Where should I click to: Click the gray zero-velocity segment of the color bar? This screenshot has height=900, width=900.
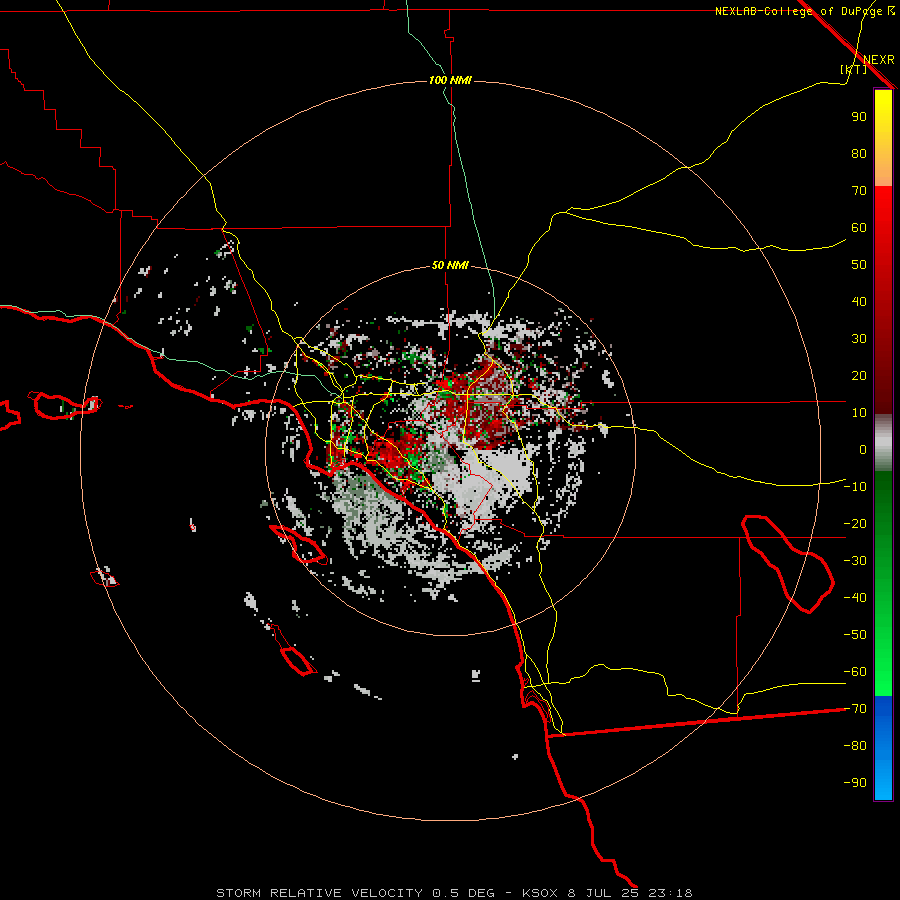point(883,443)
